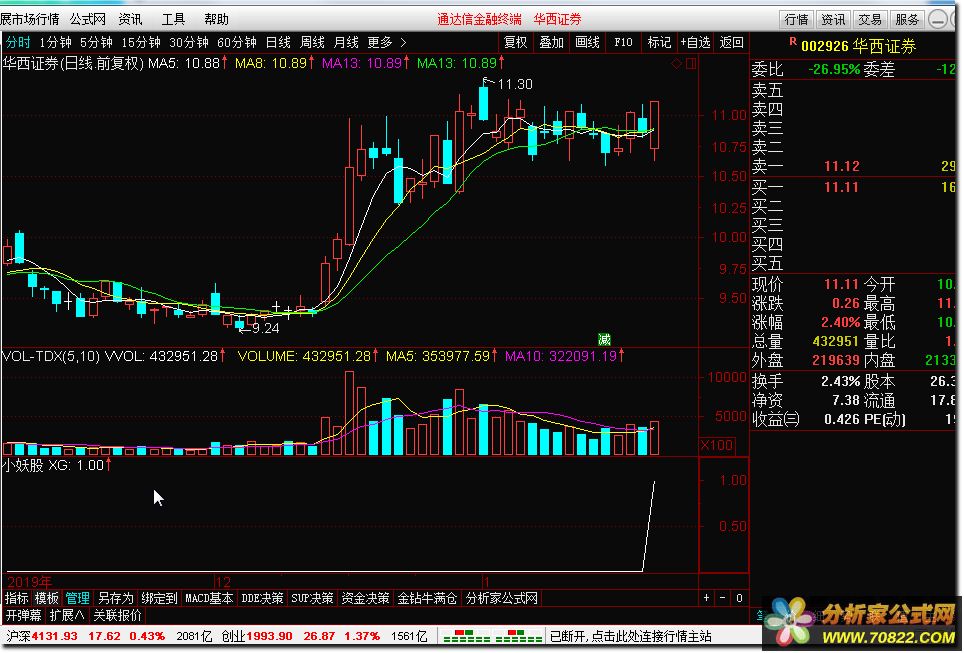Open the 工具 menu
Viewport: 964px width, 653px height.
point(173,19)
